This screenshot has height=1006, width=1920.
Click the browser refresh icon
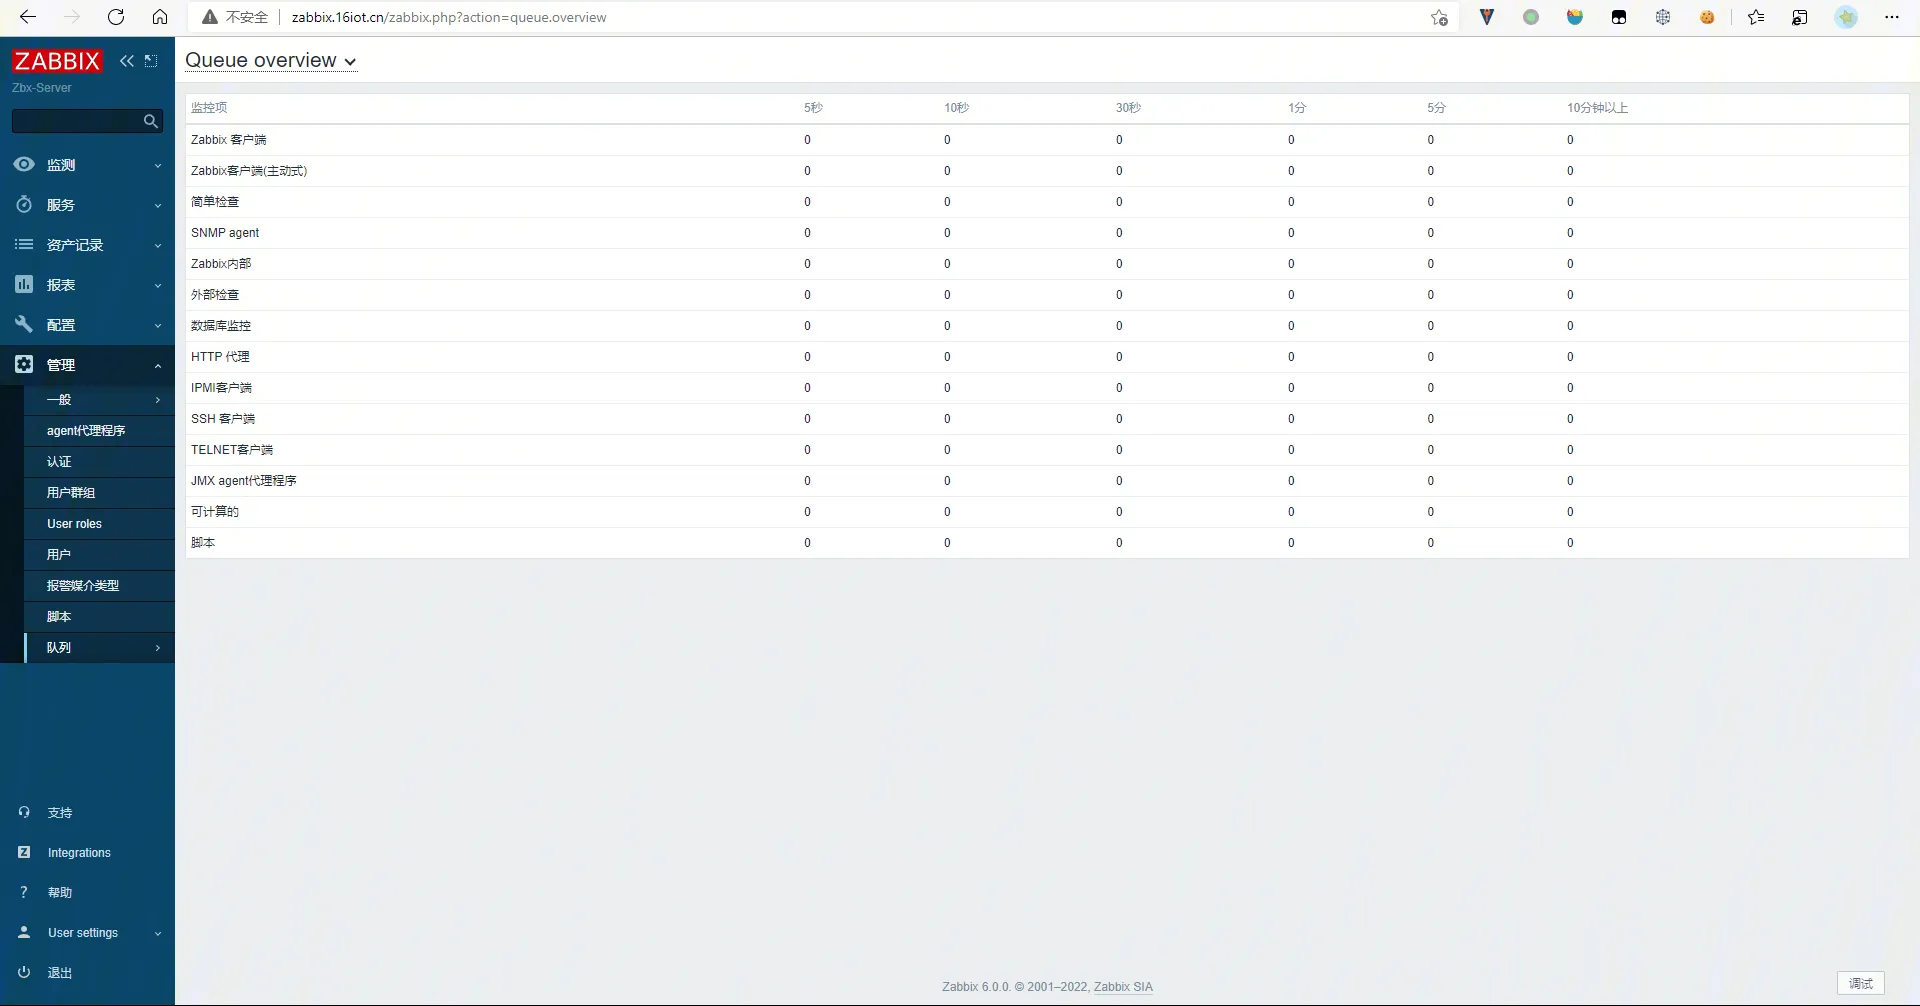point(116,17)
